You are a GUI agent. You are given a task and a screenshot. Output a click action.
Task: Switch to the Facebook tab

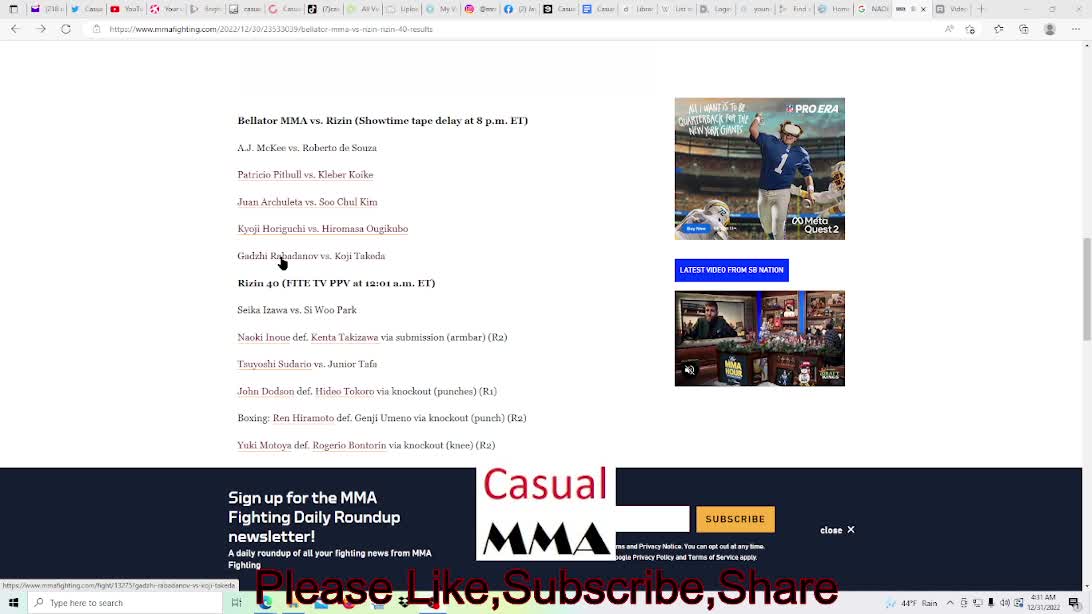tap(519, 9)
